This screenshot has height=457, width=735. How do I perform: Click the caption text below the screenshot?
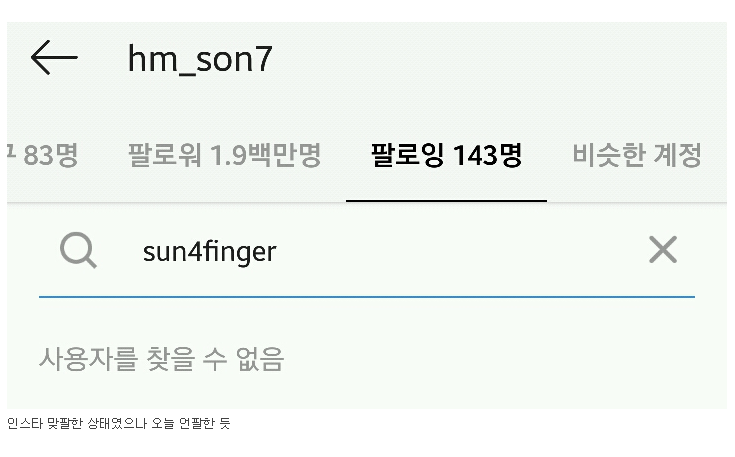[119, 423]
